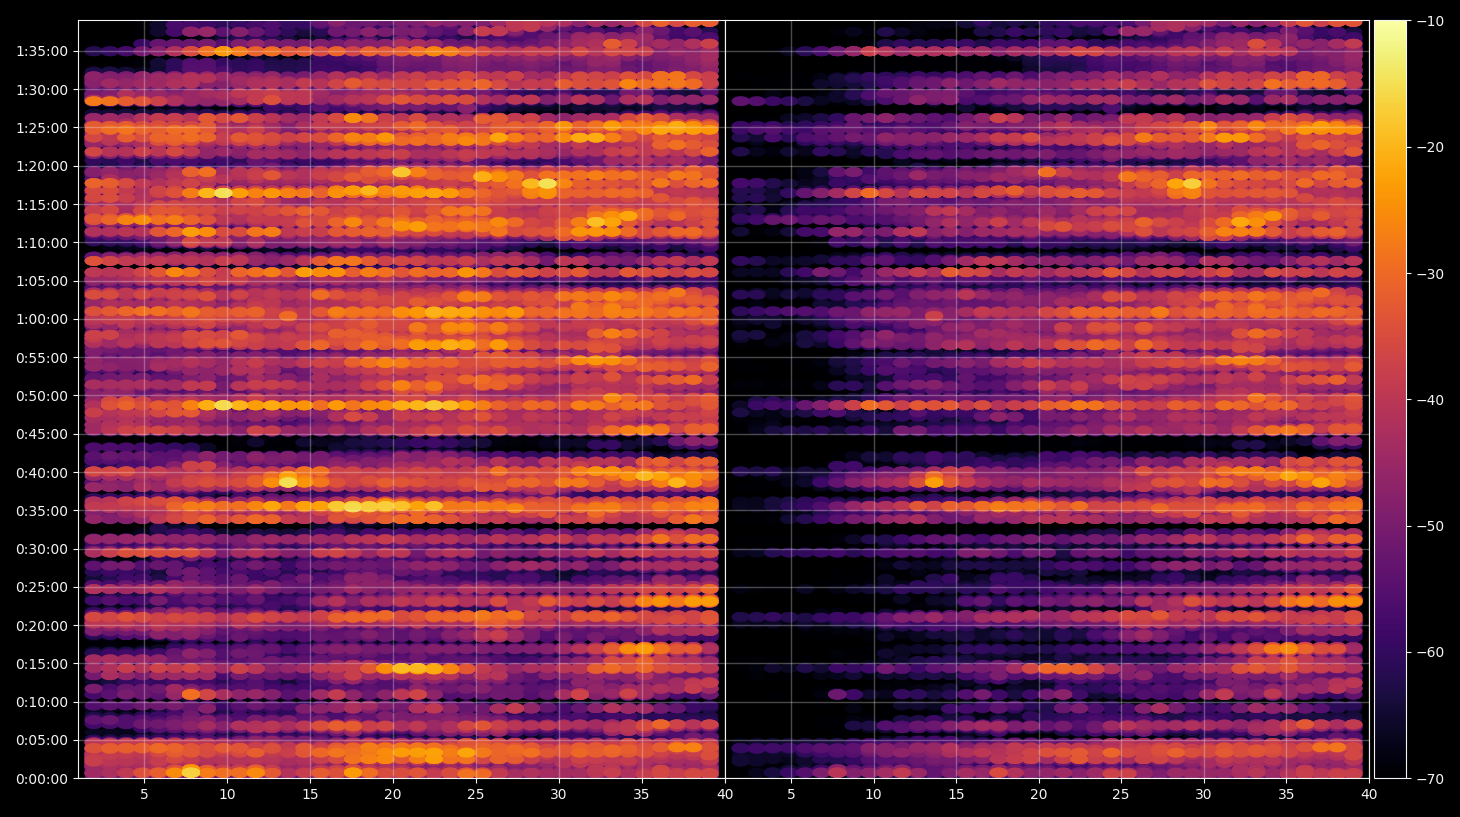Click the 1:15:00 time axis label

tap(42, 205)
